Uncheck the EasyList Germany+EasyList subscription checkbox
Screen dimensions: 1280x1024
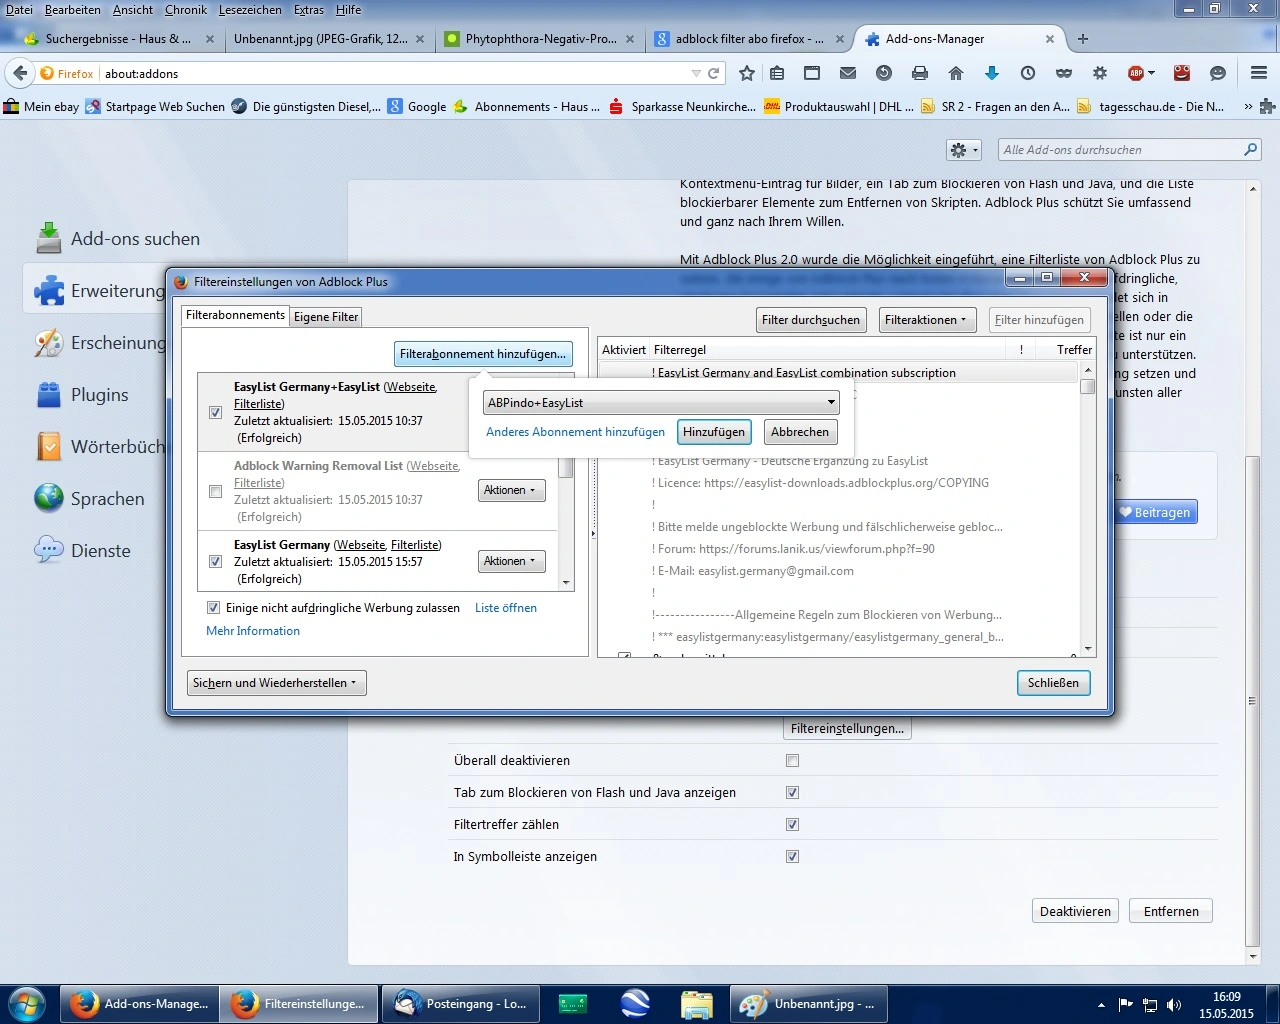[x=215, y=412]
